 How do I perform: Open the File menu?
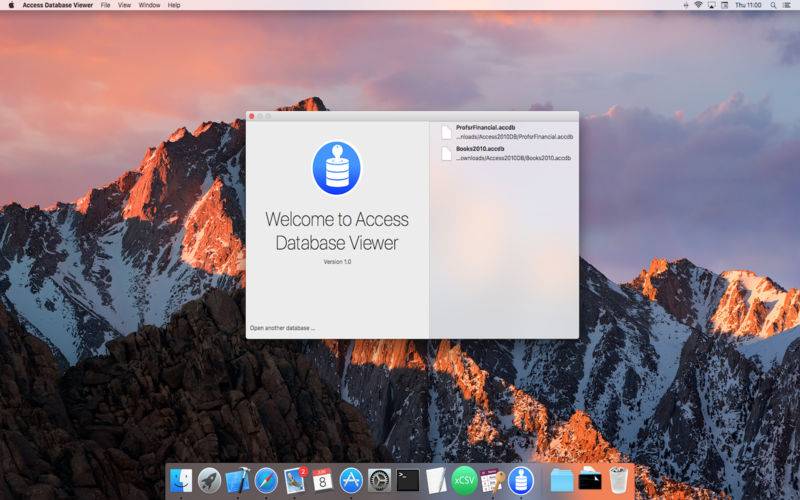tap(105, 5)
